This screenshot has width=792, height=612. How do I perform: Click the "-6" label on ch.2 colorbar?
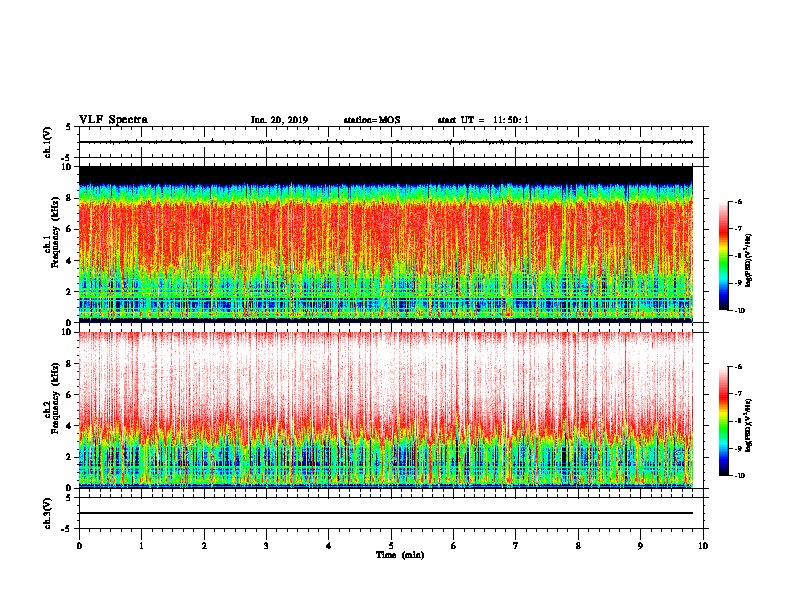[738, 367]
